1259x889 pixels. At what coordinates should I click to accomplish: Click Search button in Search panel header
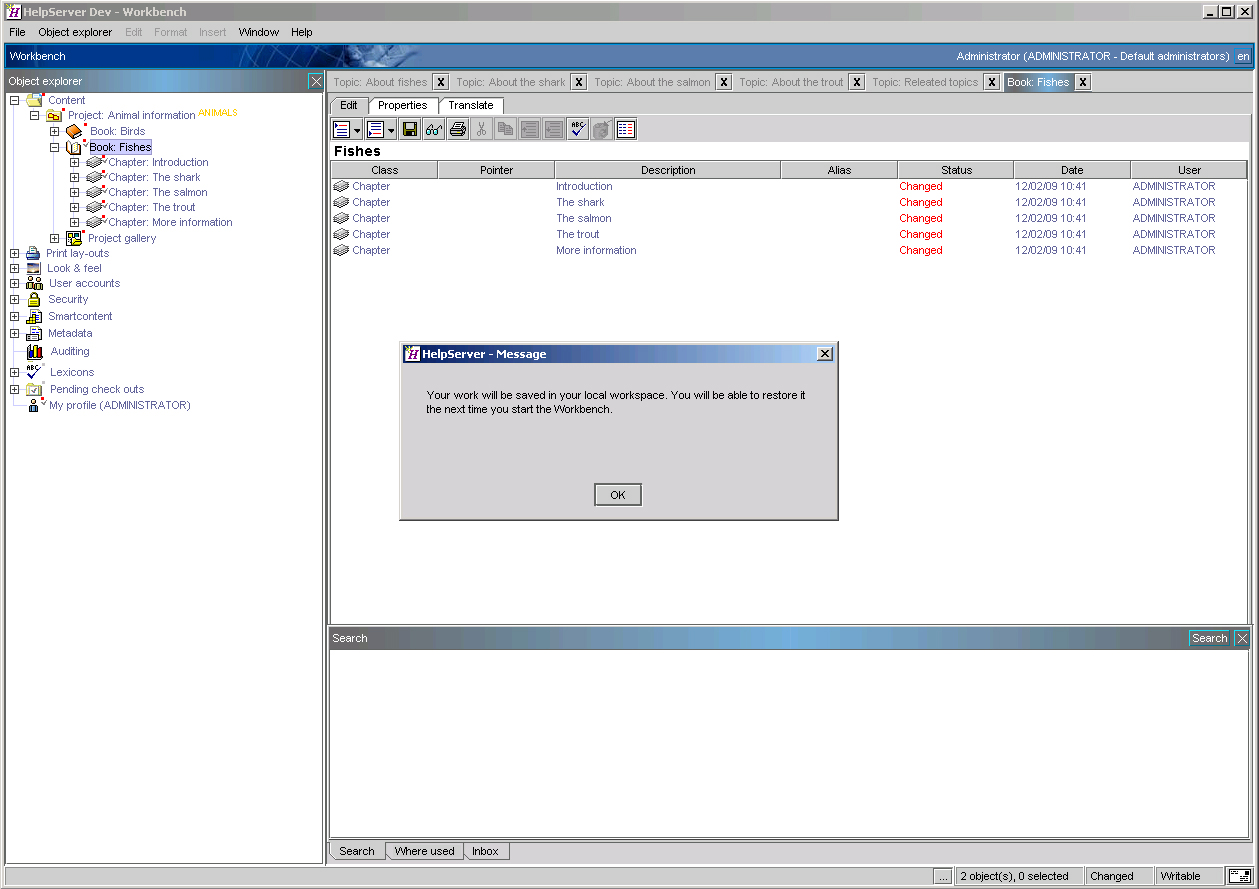1209,638
